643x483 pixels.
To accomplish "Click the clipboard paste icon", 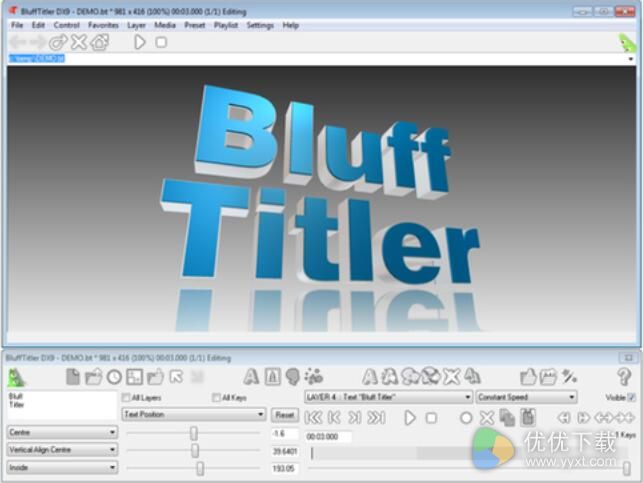I will pos(528,417).
